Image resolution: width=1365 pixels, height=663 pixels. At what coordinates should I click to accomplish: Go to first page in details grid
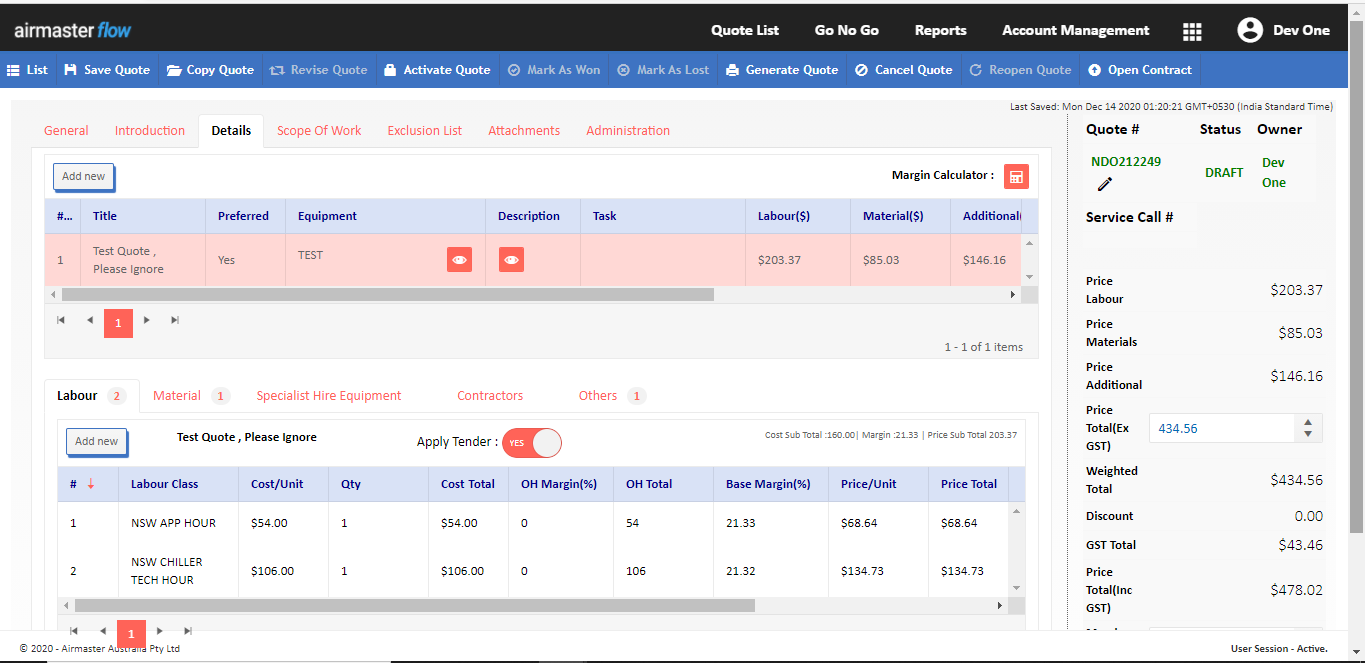coord(61,320)
